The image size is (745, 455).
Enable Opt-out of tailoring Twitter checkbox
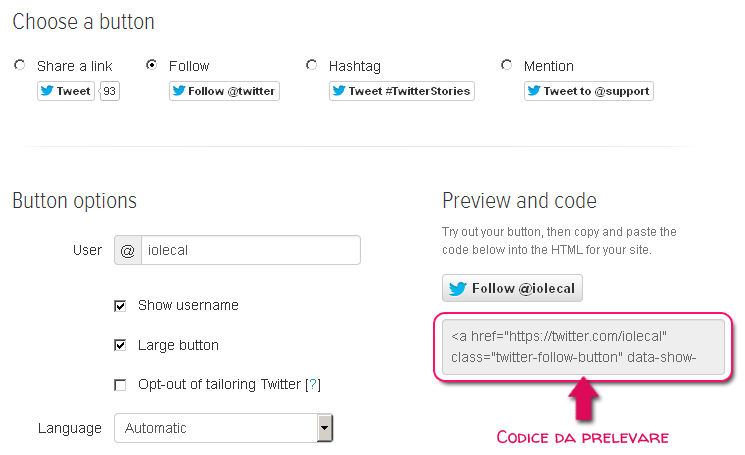120,384
